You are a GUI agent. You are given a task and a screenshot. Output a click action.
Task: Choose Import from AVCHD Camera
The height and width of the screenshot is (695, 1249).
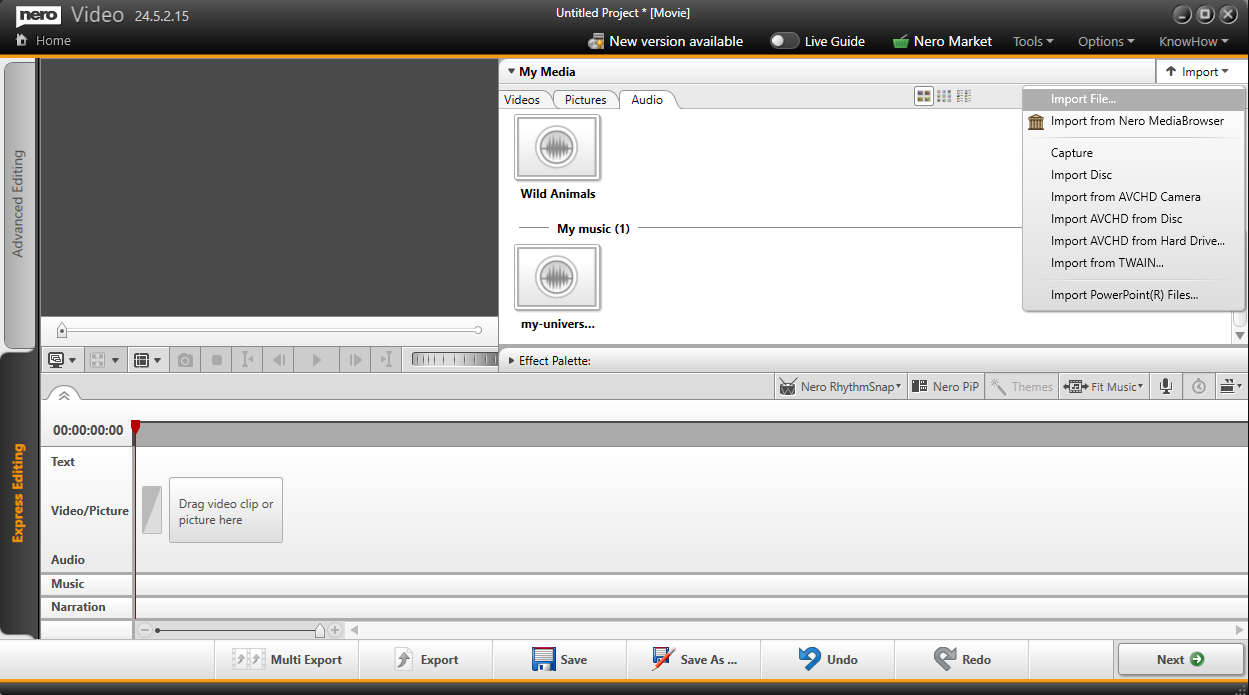1134,197
